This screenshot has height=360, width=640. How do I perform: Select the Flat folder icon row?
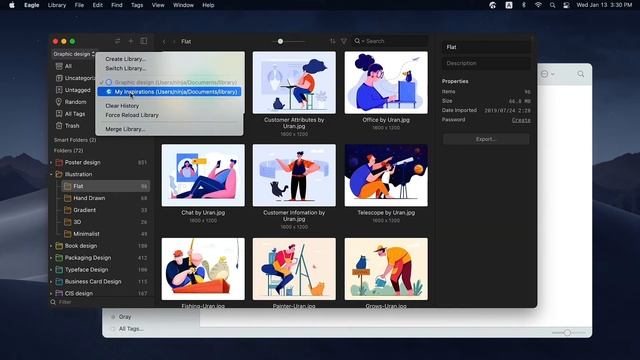[x=105, y=186]
